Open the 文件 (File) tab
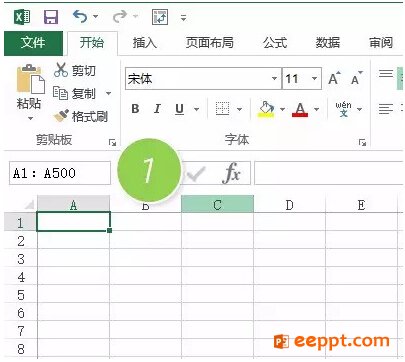 (33, 43)
